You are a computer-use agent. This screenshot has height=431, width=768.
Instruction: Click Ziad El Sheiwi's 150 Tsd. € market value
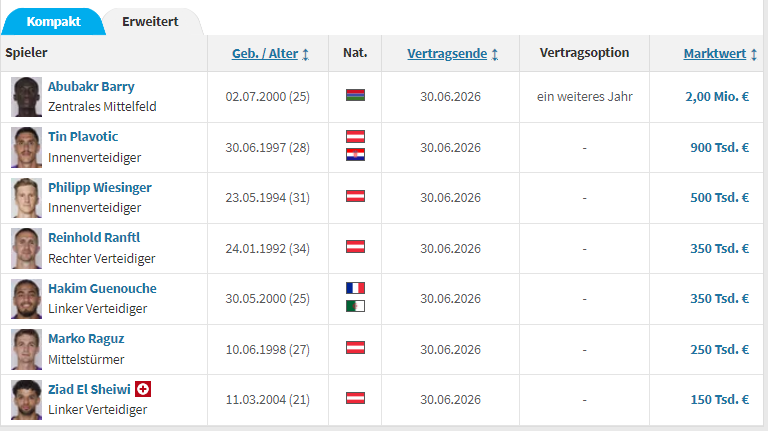718,399
